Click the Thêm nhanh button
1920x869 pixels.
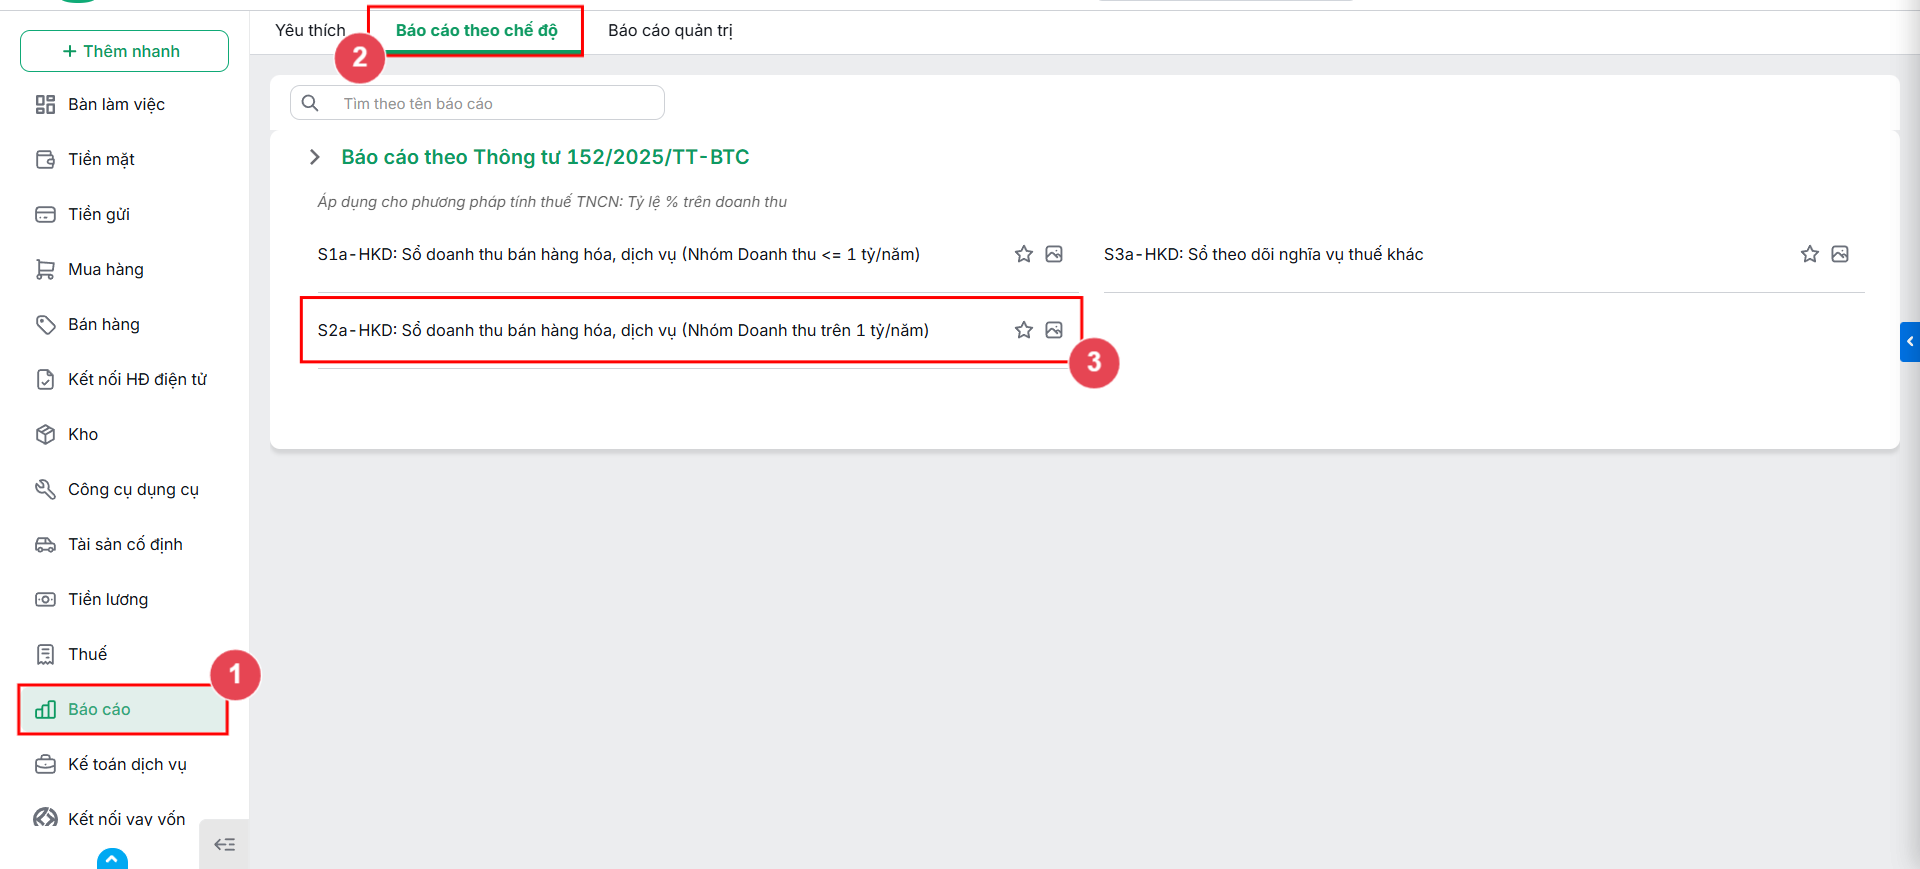[x=124, y=51]
